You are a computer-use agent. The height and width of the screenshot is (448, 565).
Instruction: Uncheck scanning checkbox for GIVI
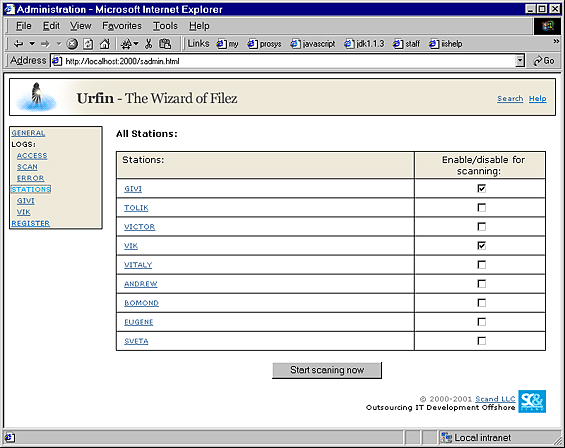pos(481,188)
